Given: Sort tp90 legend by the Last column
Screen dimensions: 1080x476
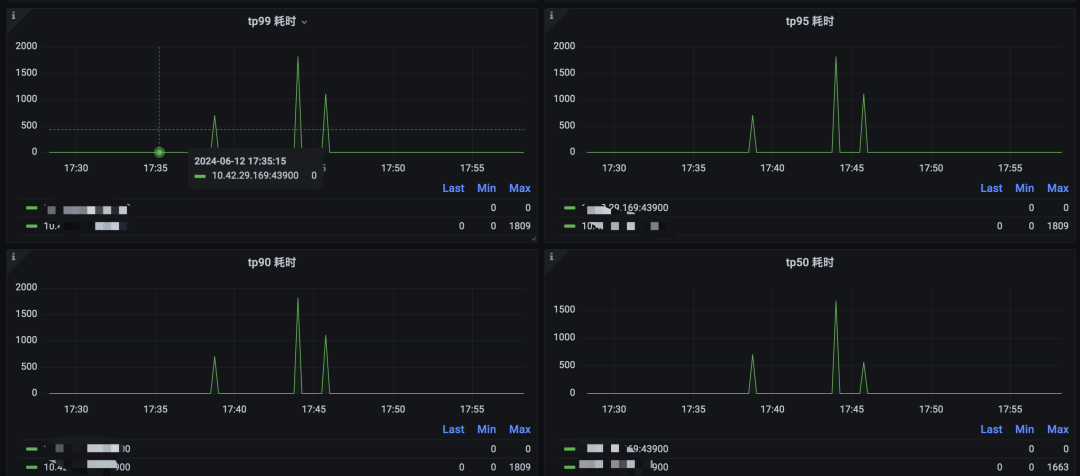Looking at the screenshot, I should click(453, 429).
